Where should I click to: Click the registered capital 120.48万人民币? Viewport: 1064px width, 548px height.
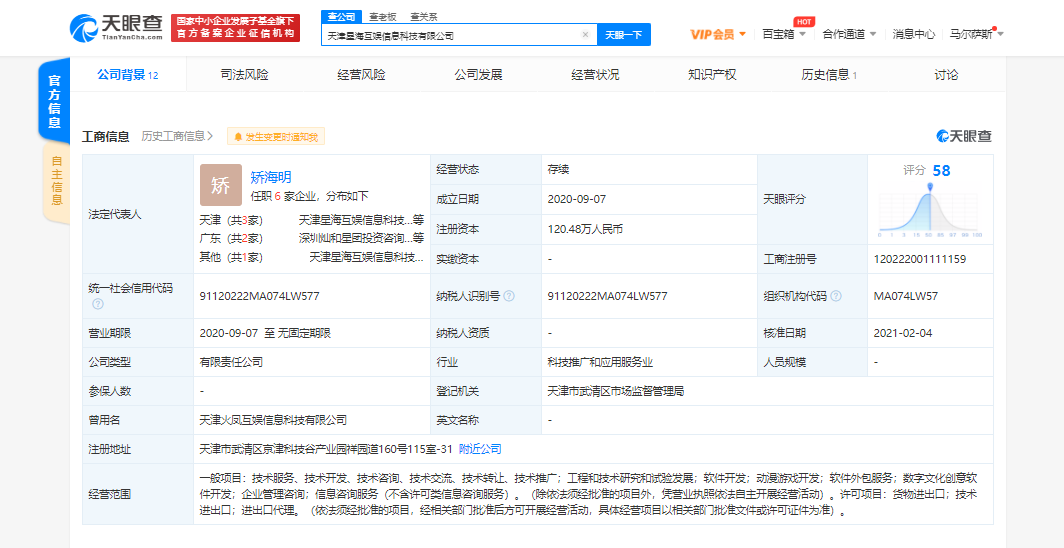(585, 229)
